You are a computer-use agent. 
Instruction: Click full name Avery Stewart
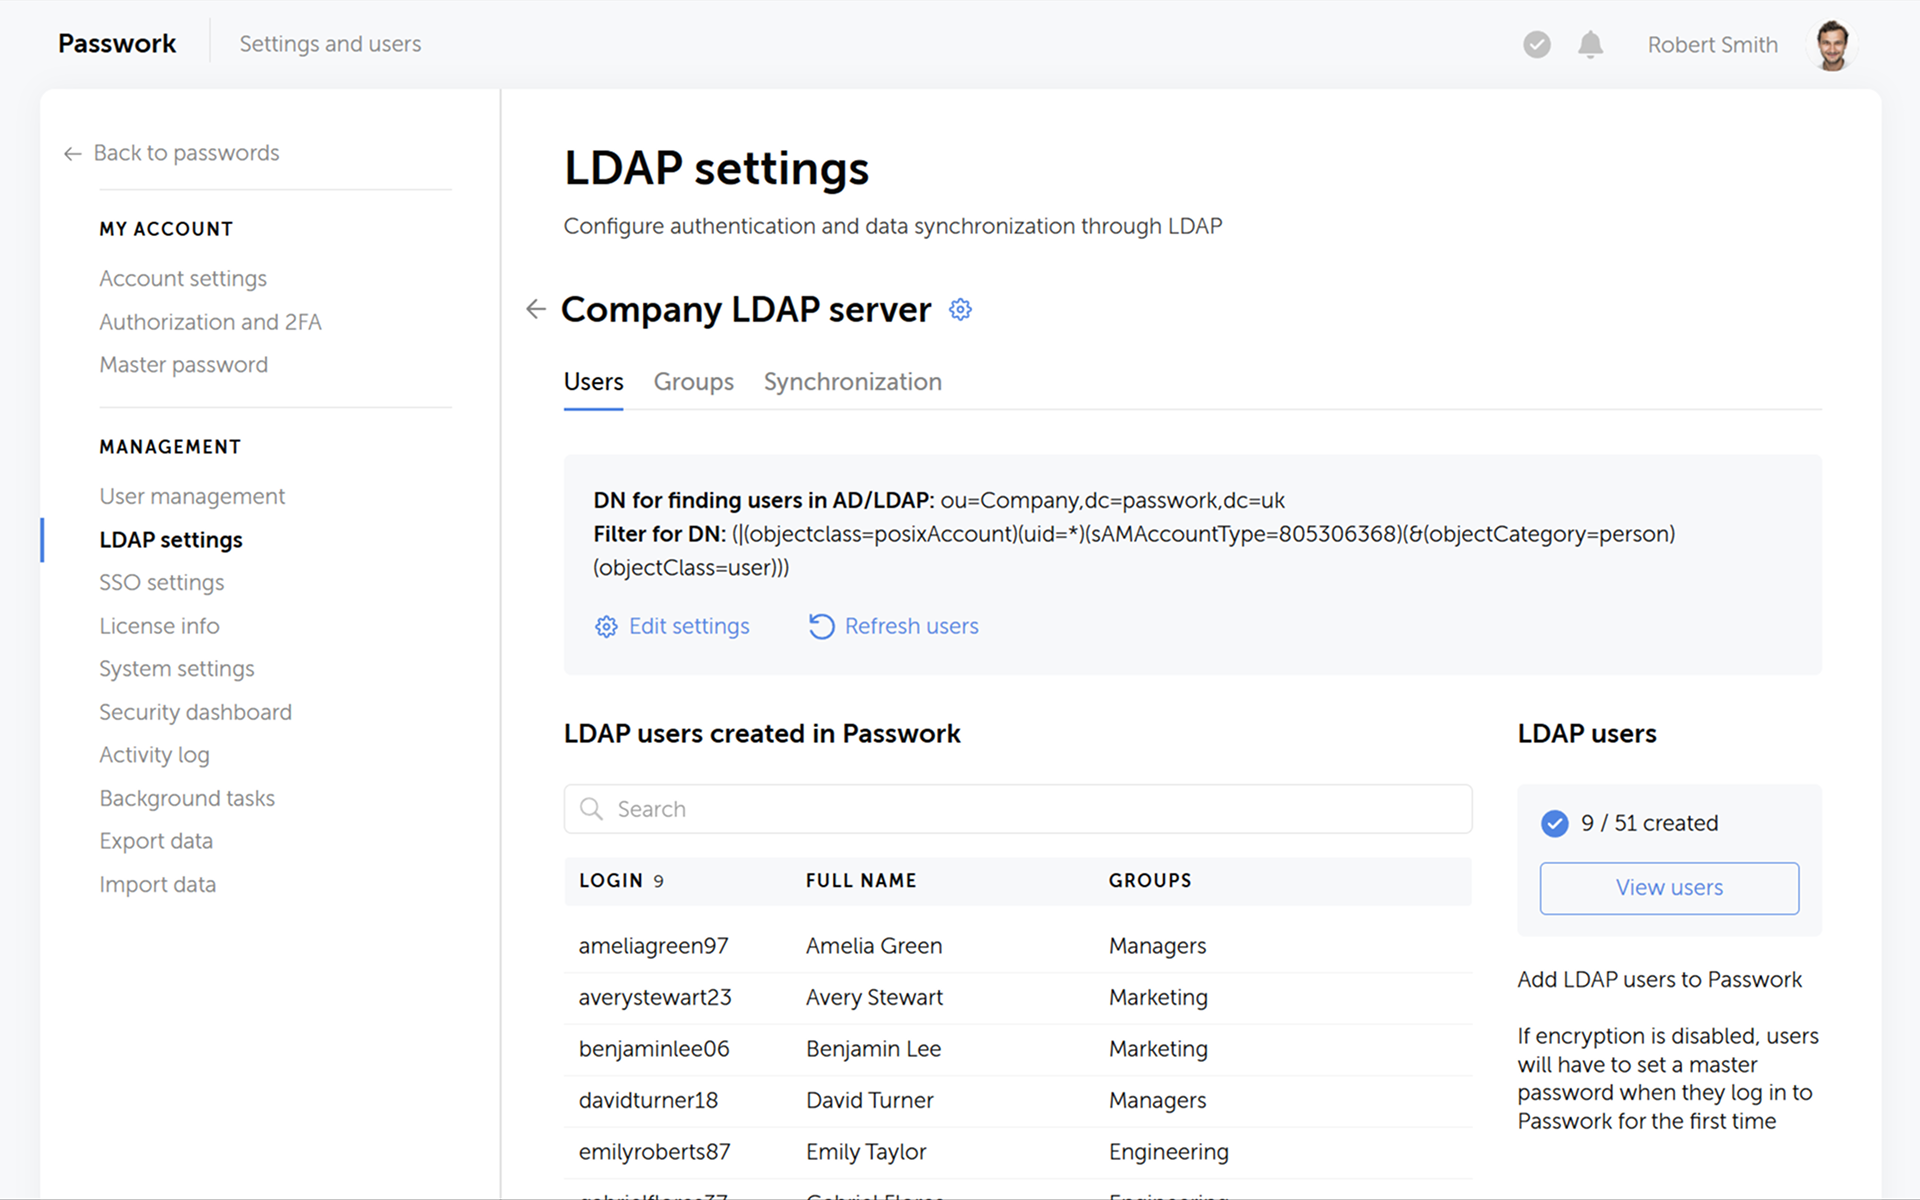[x=874, y=998]
